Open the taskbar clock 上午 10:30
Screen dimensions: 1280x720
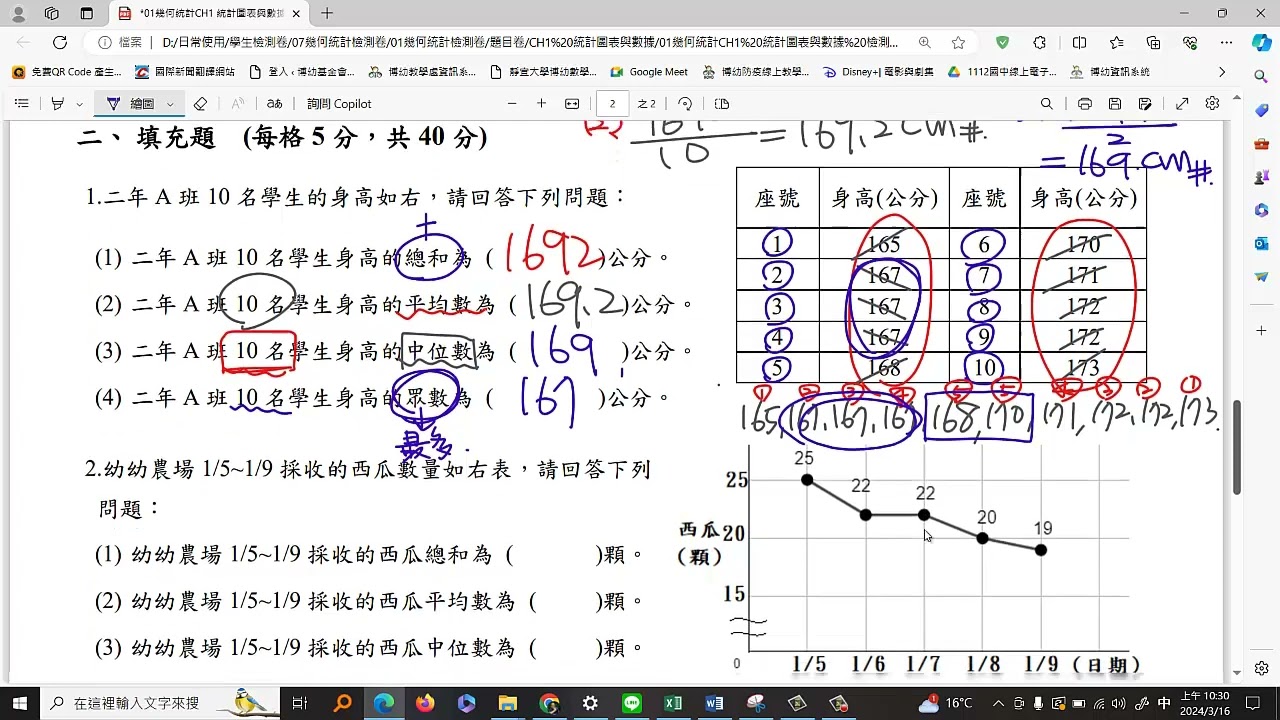coord(1204,703)
